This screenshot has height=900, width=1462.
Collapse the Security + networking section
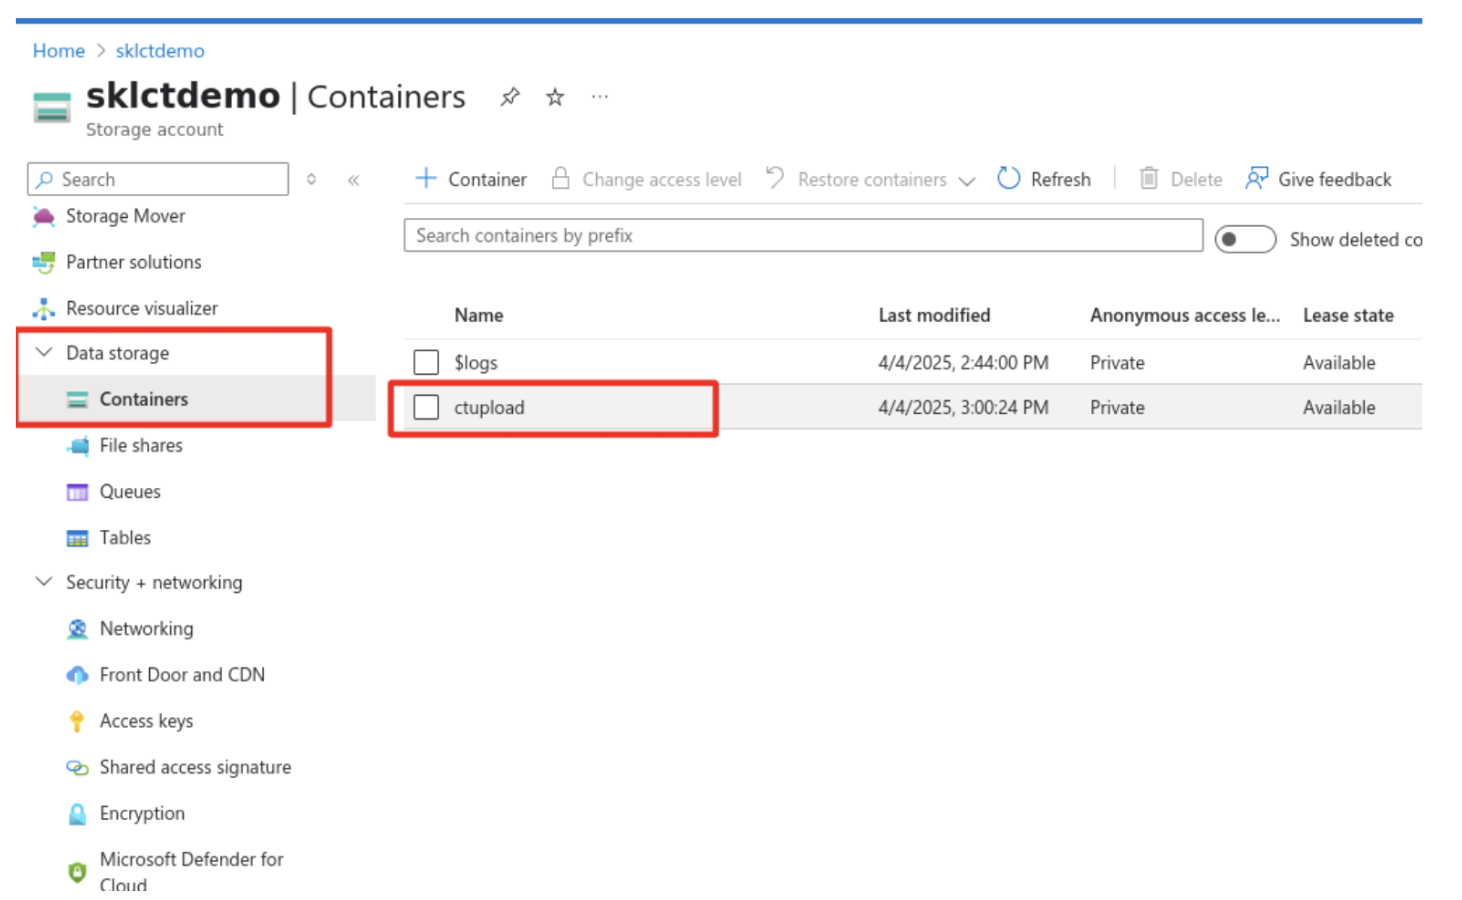pos(44,581)
